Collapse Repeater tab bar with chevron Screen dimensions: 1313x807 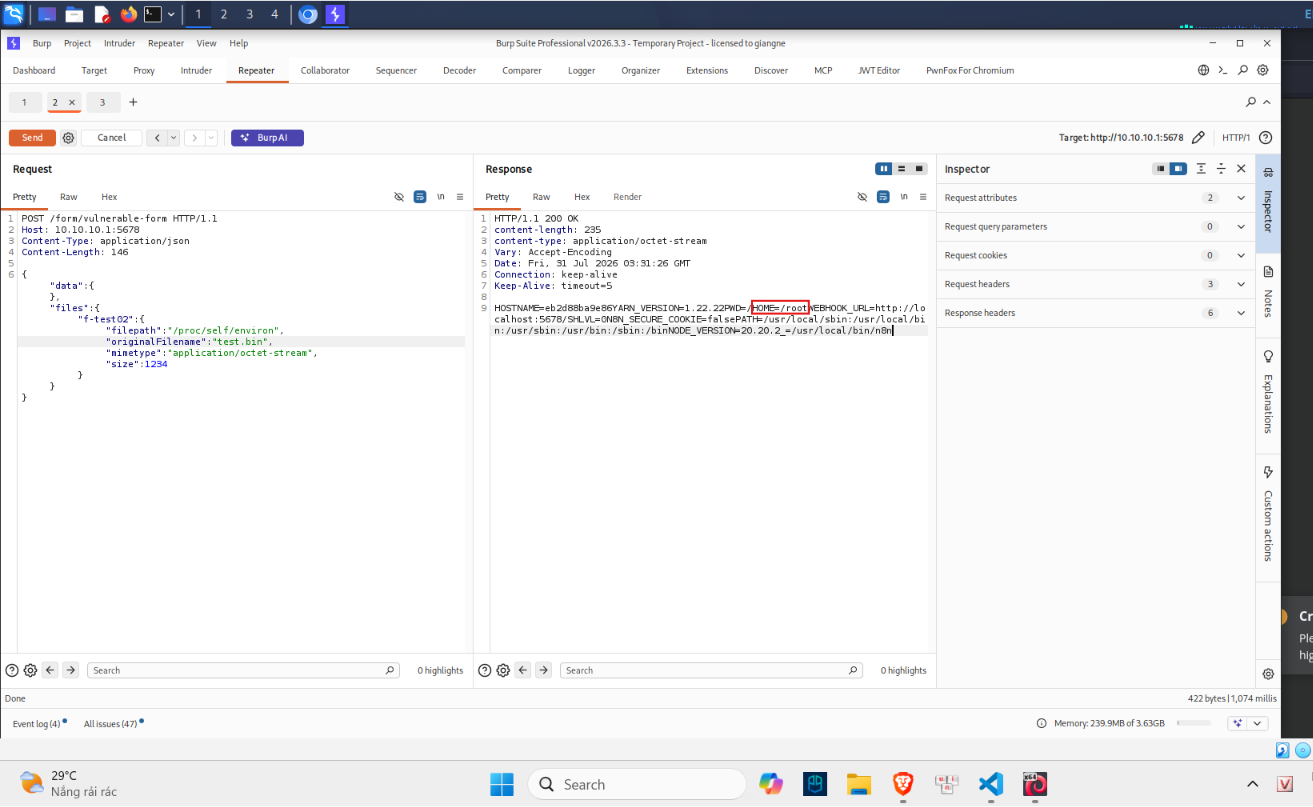[1267, 102]
